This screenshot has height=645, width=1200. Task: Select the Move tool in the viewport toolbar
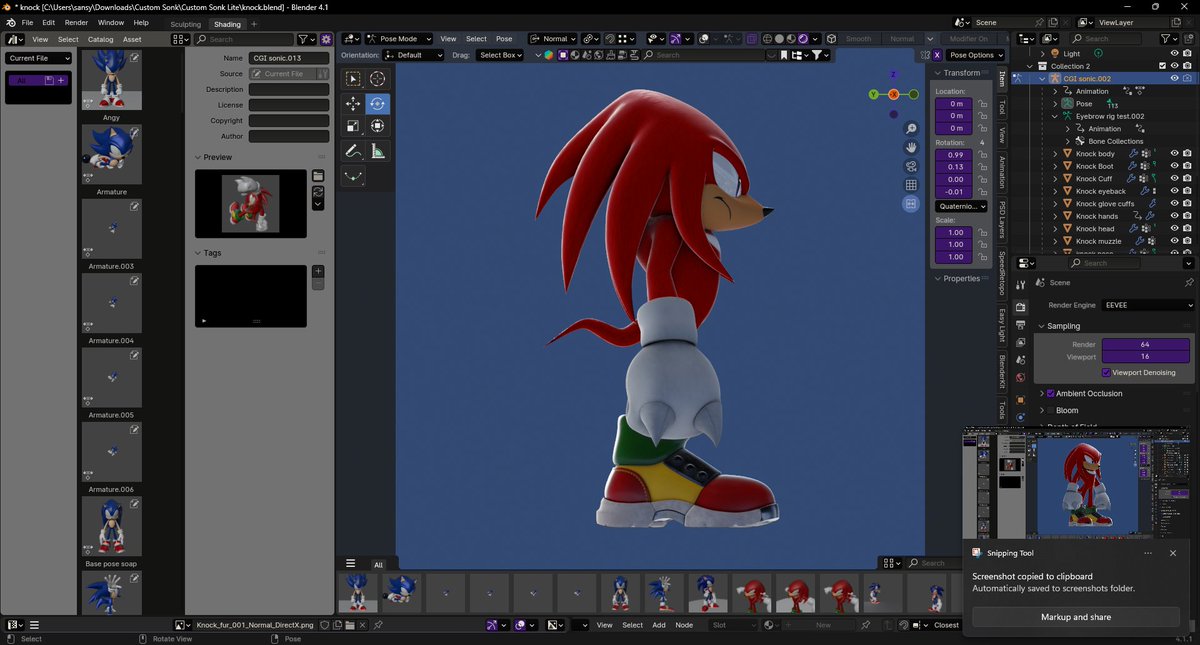pyautogui.click(x=354, y=104)
